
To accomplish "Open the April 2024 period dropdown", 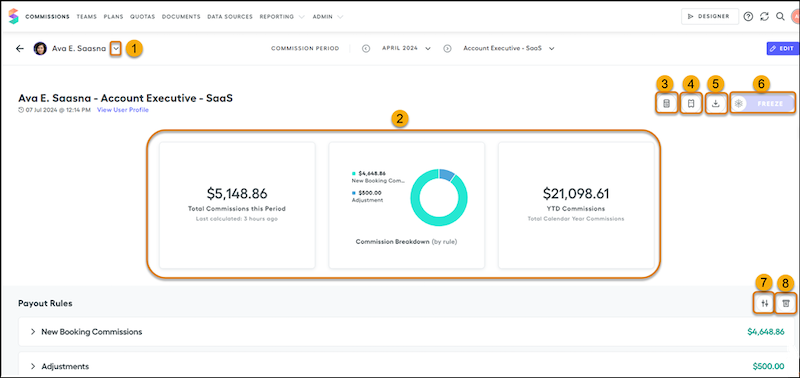I will pyautogui.click(x=407, y=48).
